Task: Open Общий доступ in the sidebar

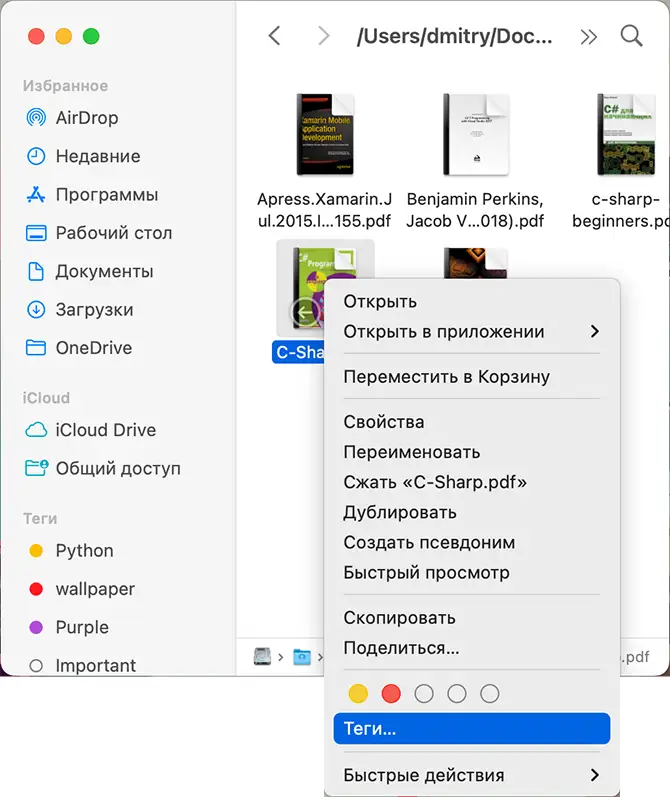Action: (103, 468)
